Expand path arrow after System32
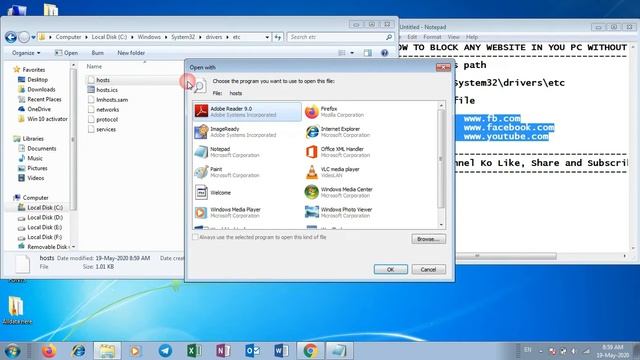640x360 pixels. [200, 37]
